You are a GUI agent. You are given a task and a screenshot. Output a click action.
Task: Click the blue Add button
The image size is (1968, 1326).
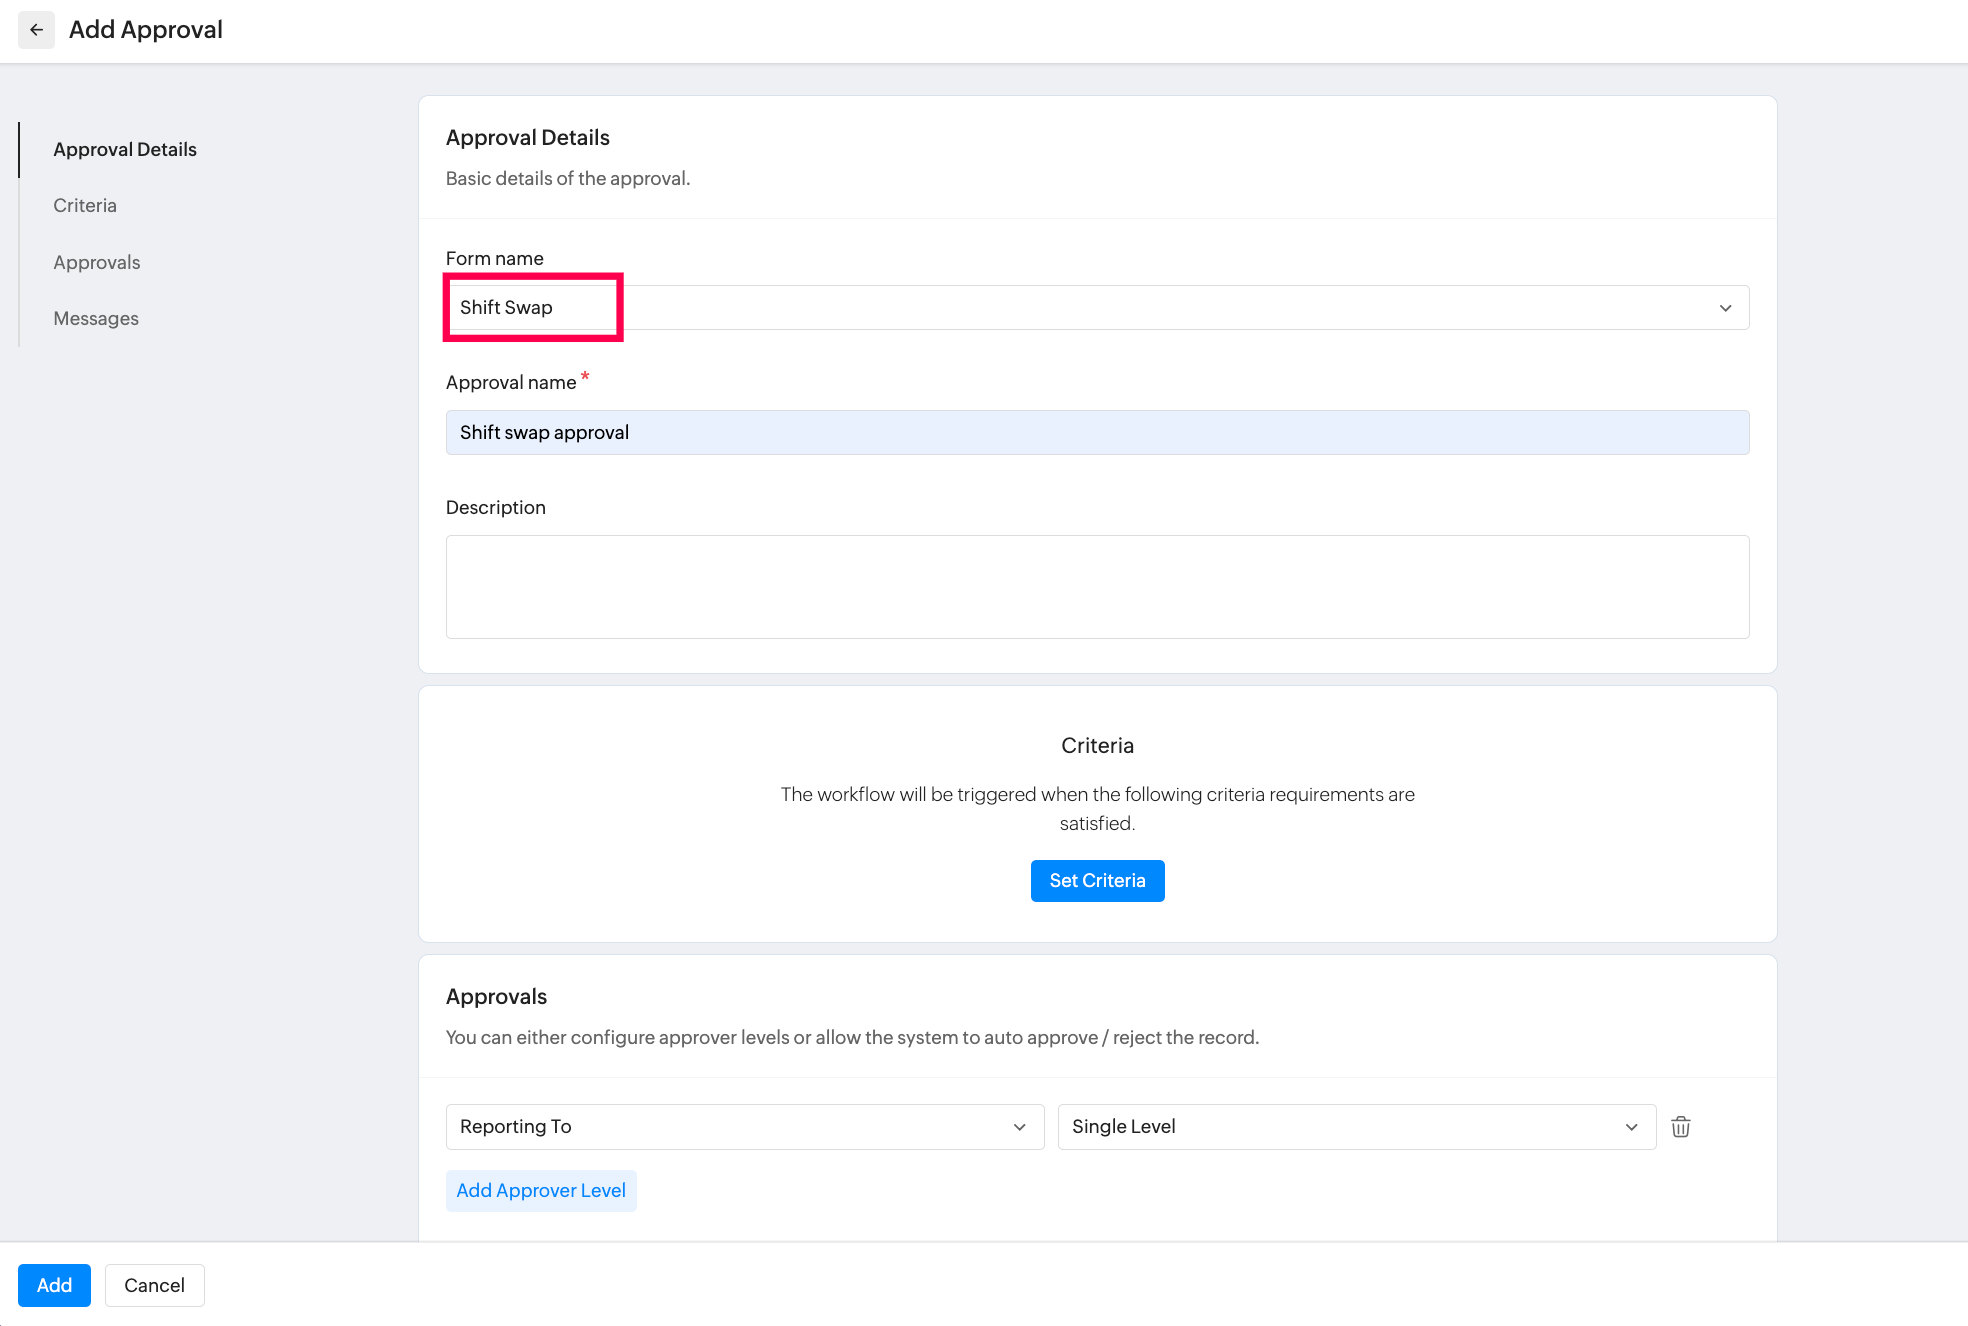click(x=54, y=1285)
